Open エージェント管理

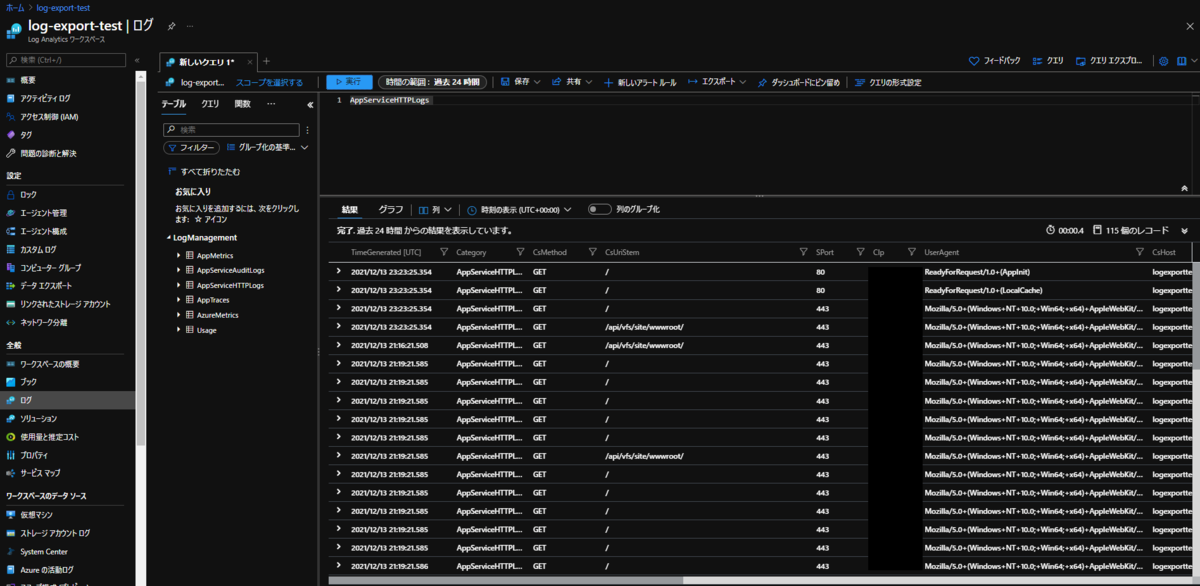pos(43,213)
